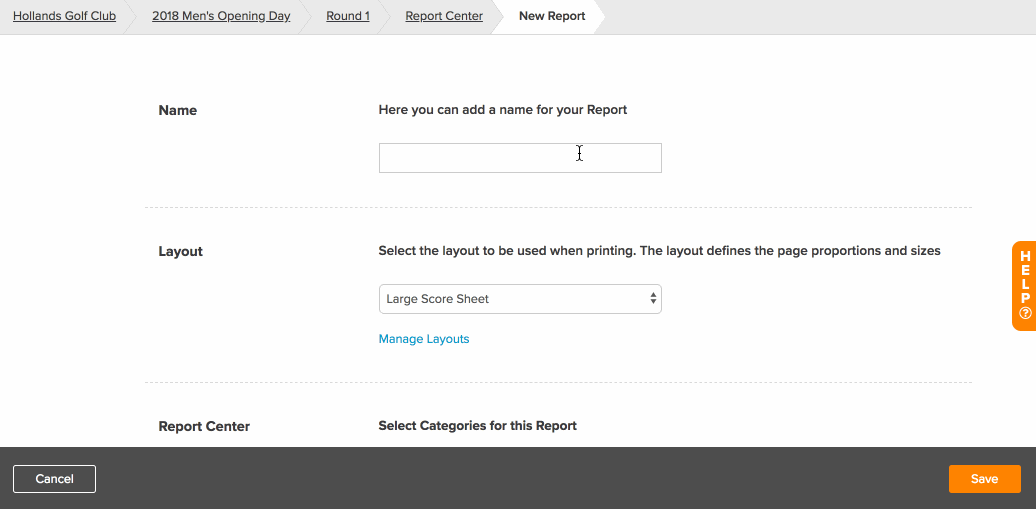Click the Report Center section heading
The width and height of the screenshot is (1036, 509).
point(204,426)
